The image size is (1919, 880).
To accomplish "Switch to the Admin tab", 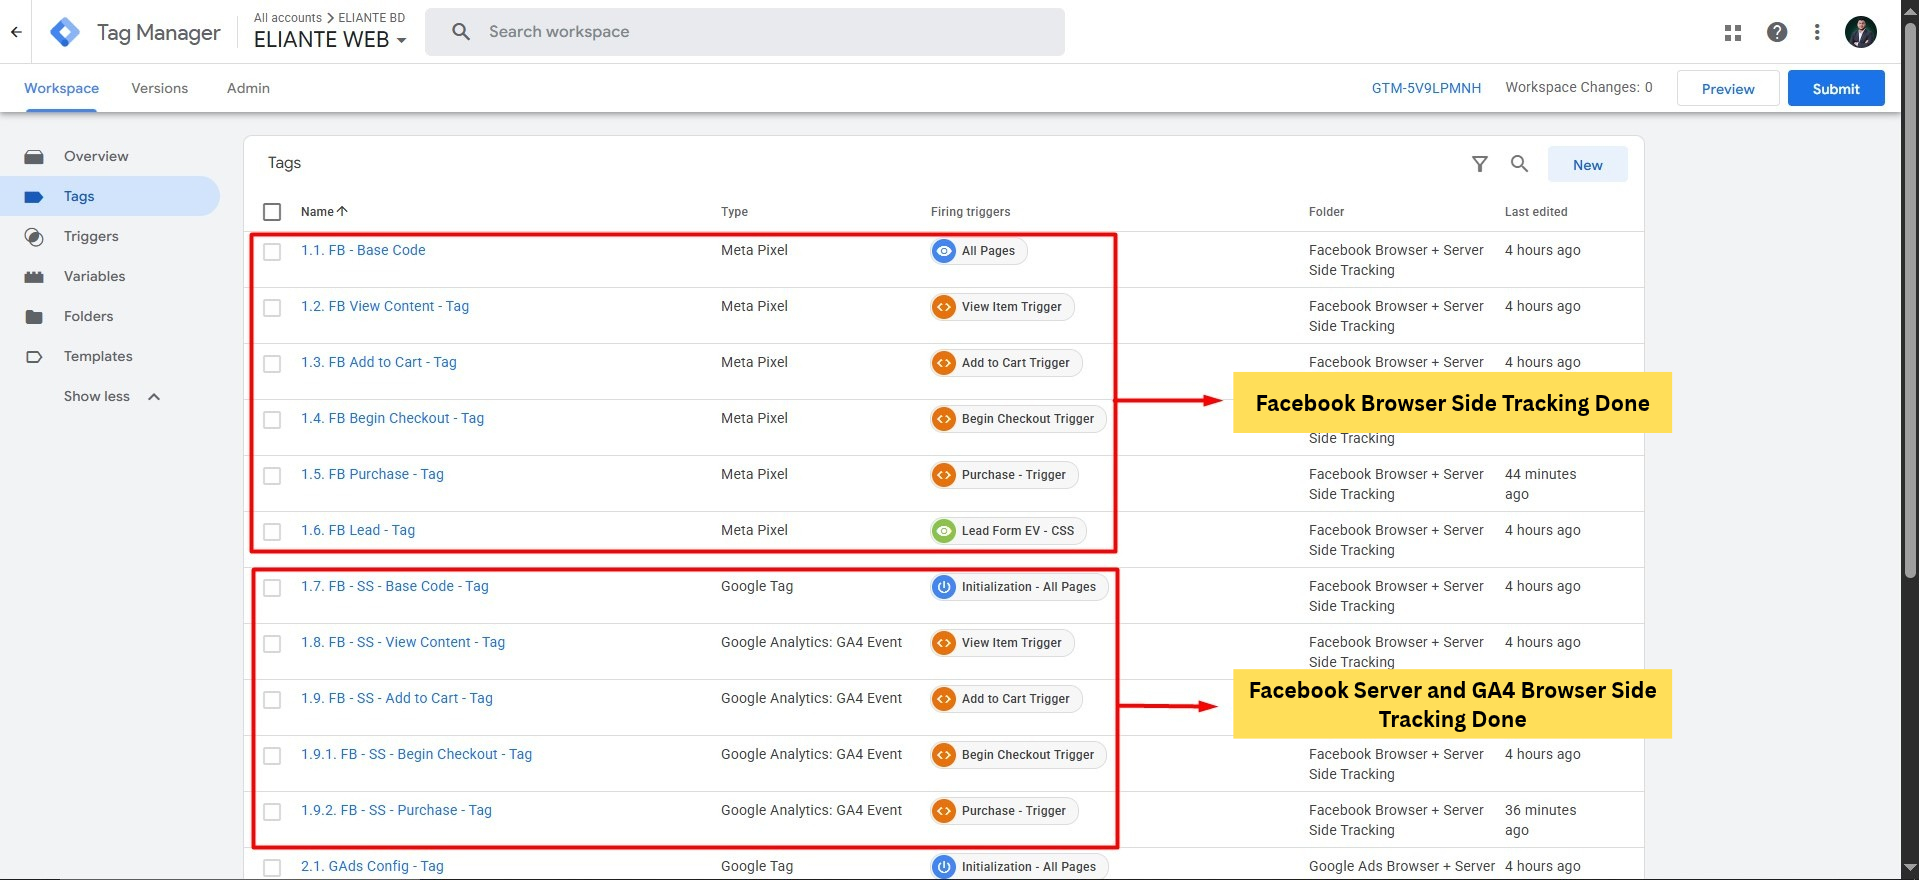I will [x=248, y=88].
